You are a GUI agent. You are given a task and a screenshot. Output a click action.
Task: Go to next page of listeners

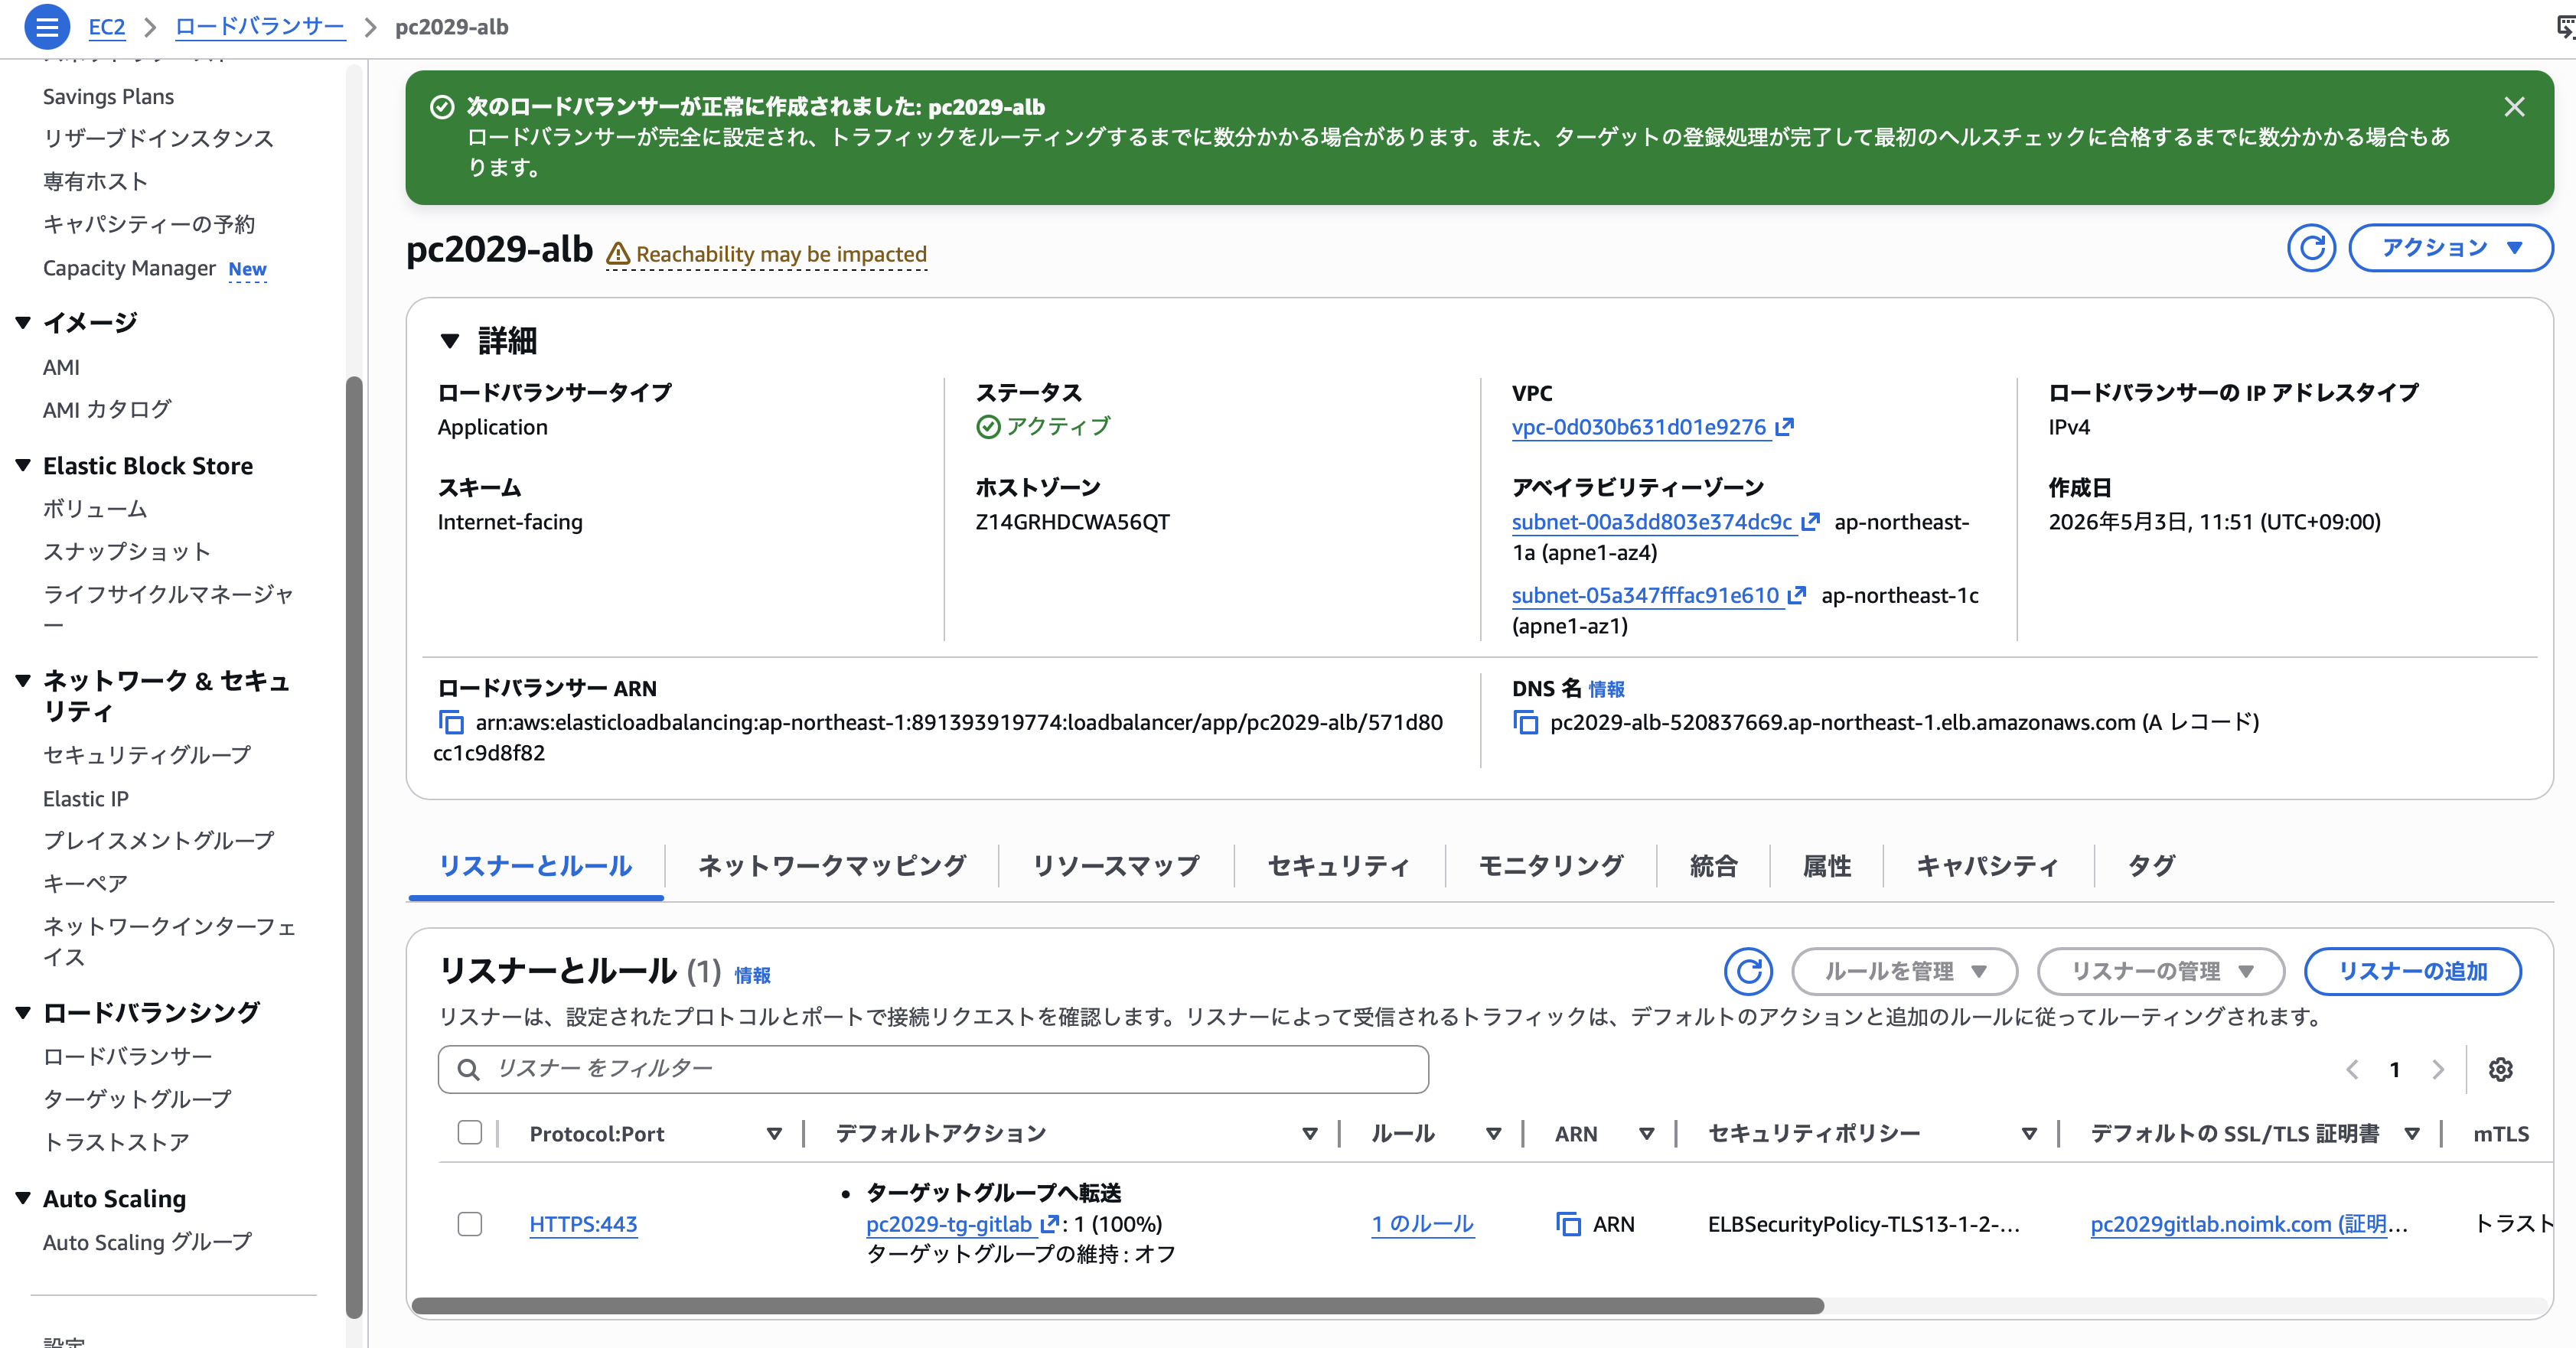(x=2438, y=1069)
